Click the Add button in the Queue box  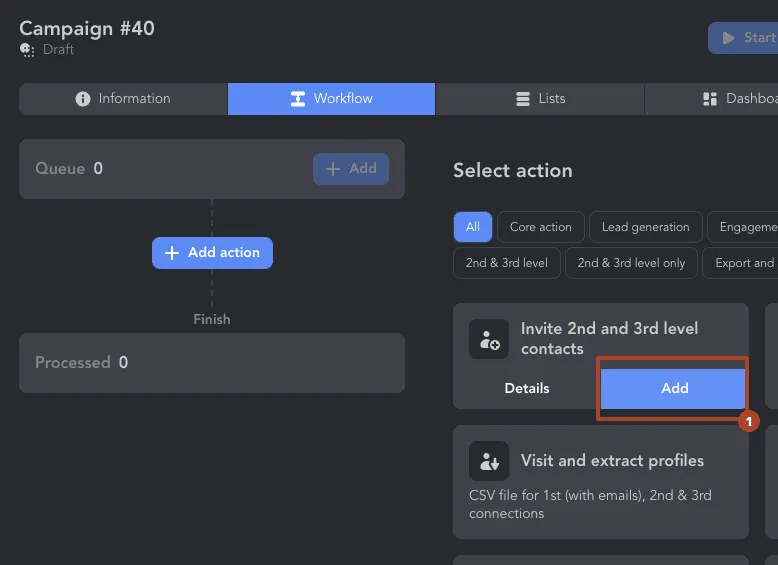coord(351,169)
